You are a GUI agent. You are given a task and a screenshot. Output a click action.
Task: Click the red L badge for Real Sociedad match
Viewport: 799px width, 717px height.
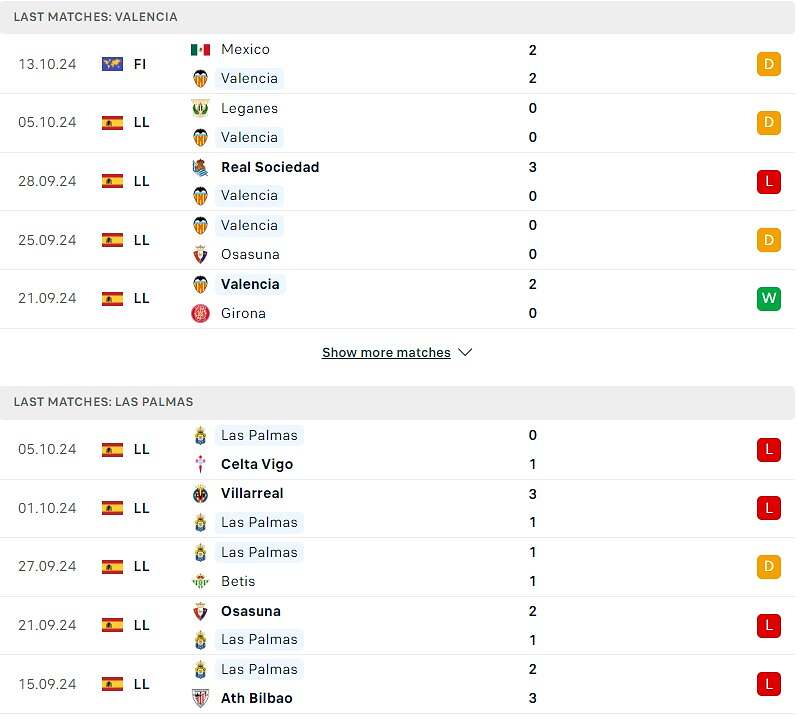coord(768,181)
